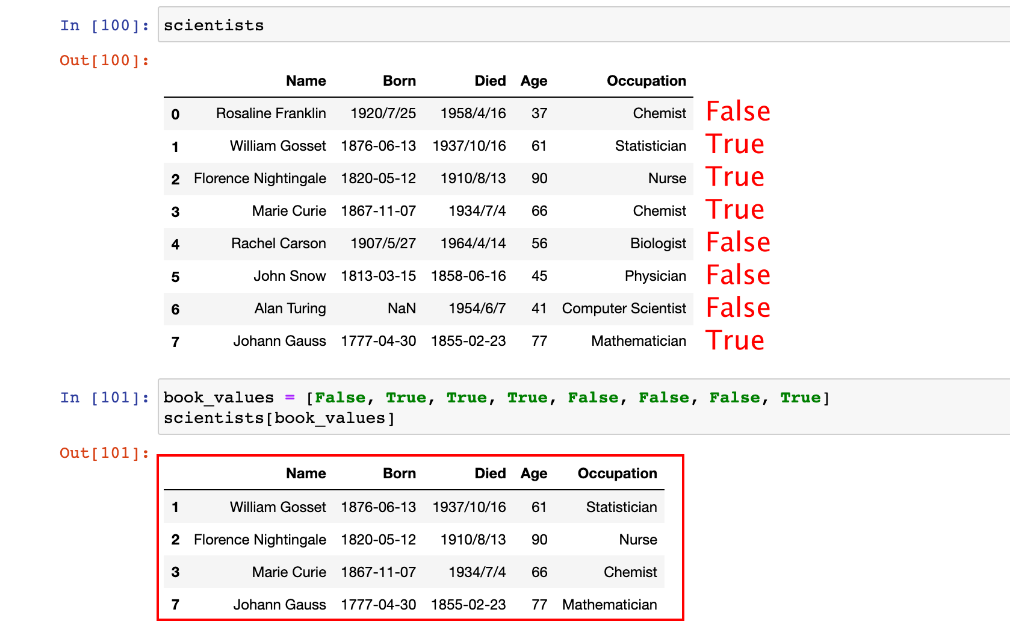
Task: Click row index 6 in the Out[100] table
Action: [x=175, y=310]
